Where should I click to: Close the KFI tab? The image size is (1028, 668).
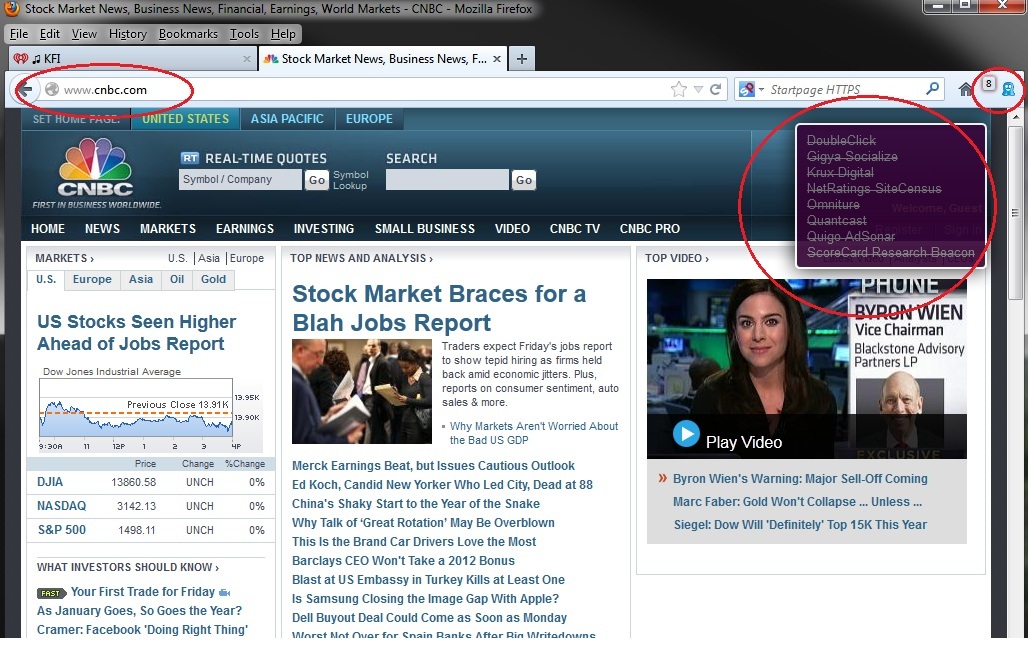pyautogui.click(x=247, y=59)
